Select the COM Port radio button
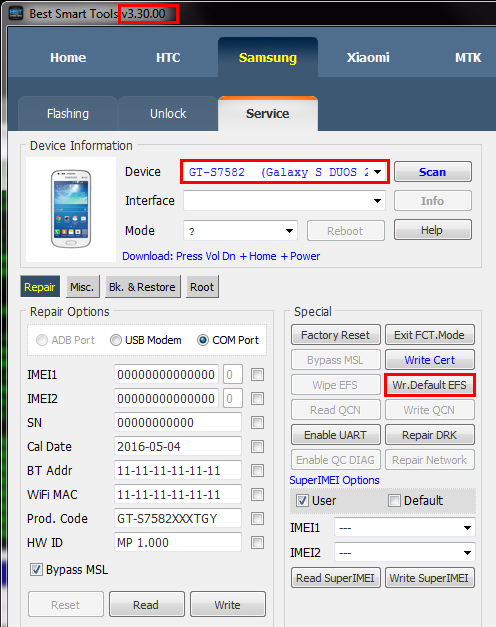This screenshot has width=496, height=627. pyautogui.click(x=203, y=340)
